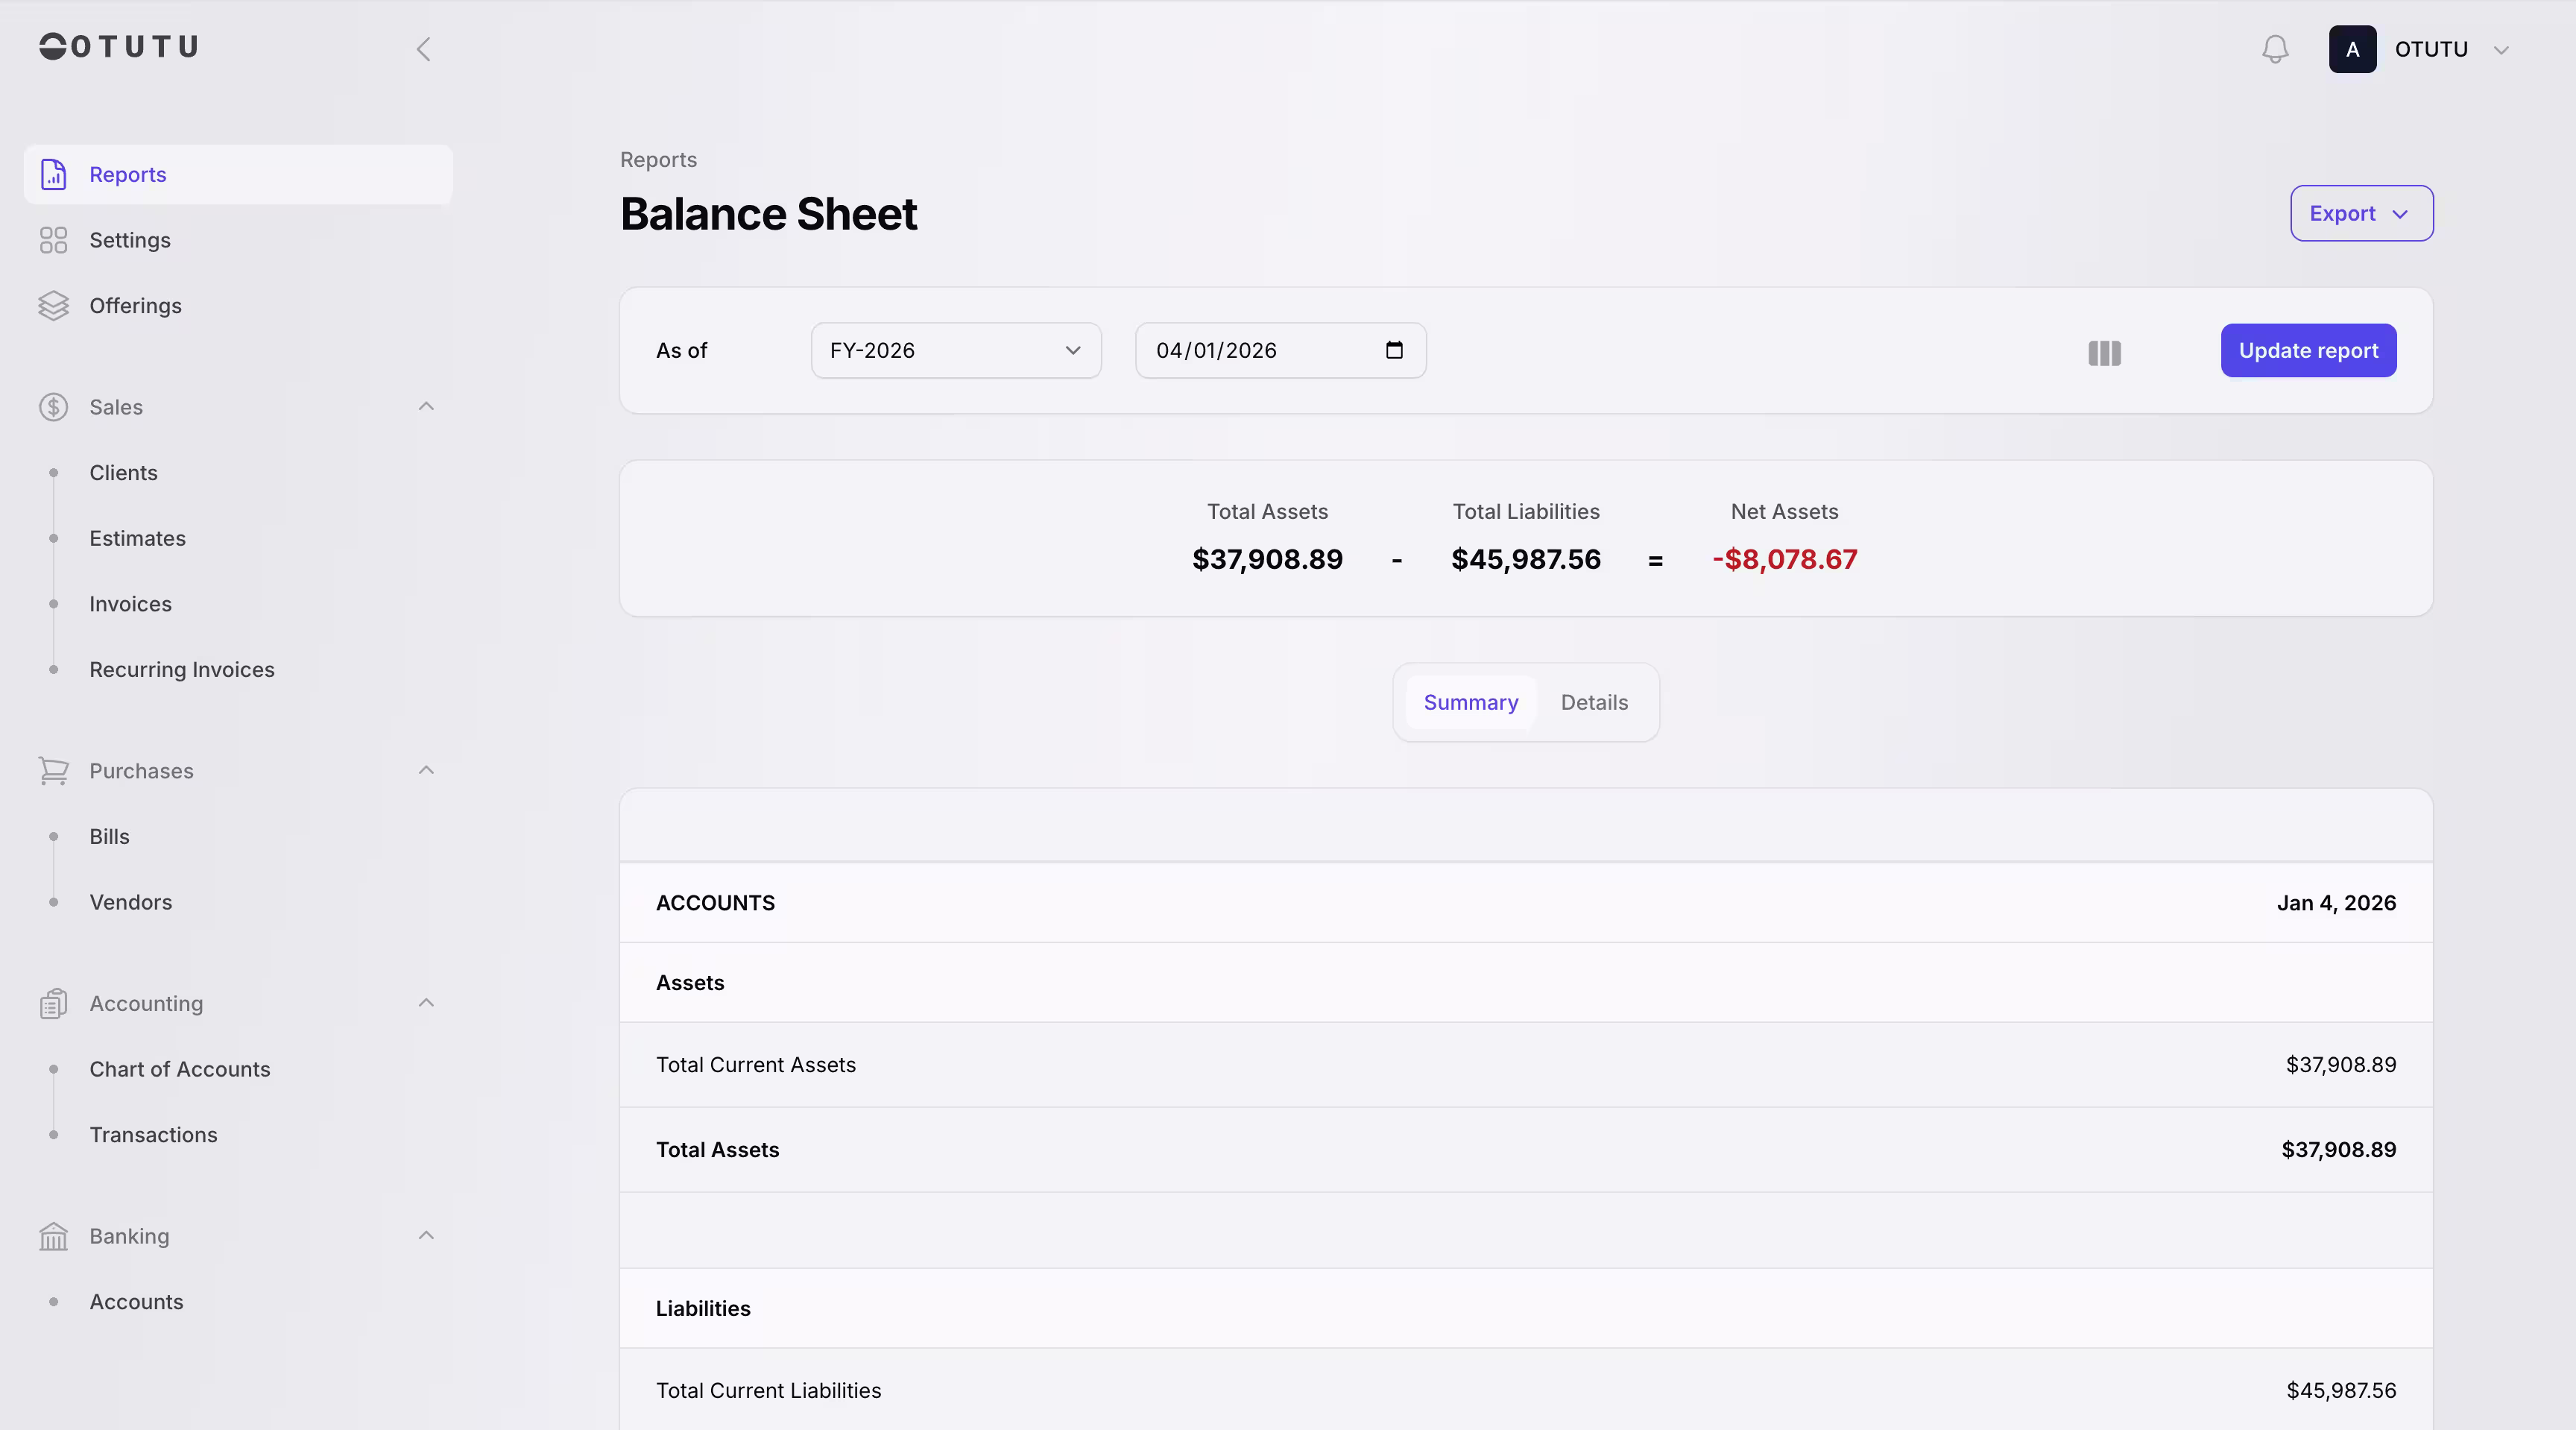Select the Offerings layers icon

[53, 306]
